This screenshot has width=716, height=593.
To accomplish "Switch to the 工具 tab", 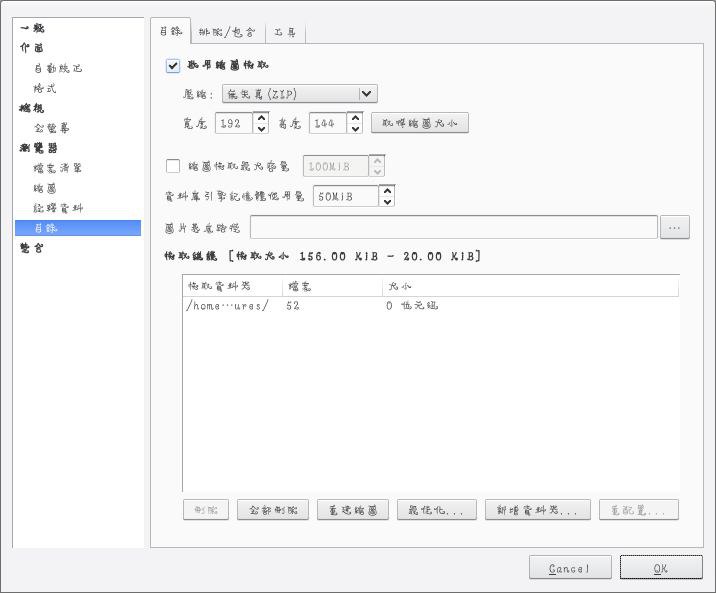I will point(285,32).
